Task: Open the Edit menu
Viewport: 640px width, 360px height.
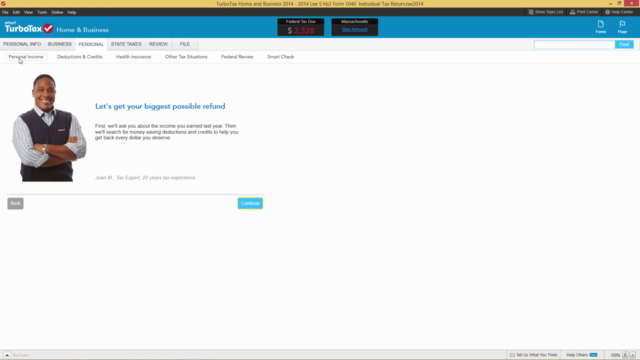Action: pos(16,12)
